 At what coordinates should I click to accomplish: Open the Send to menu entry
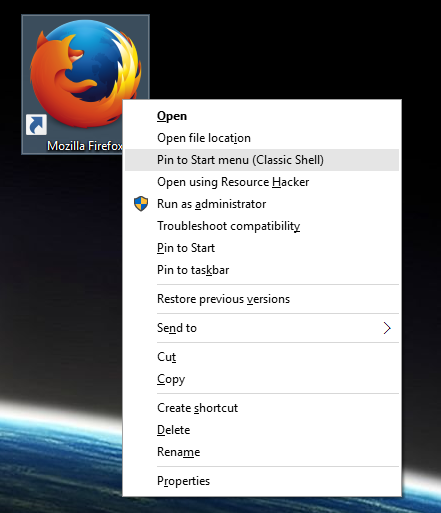tap(262, 328)
